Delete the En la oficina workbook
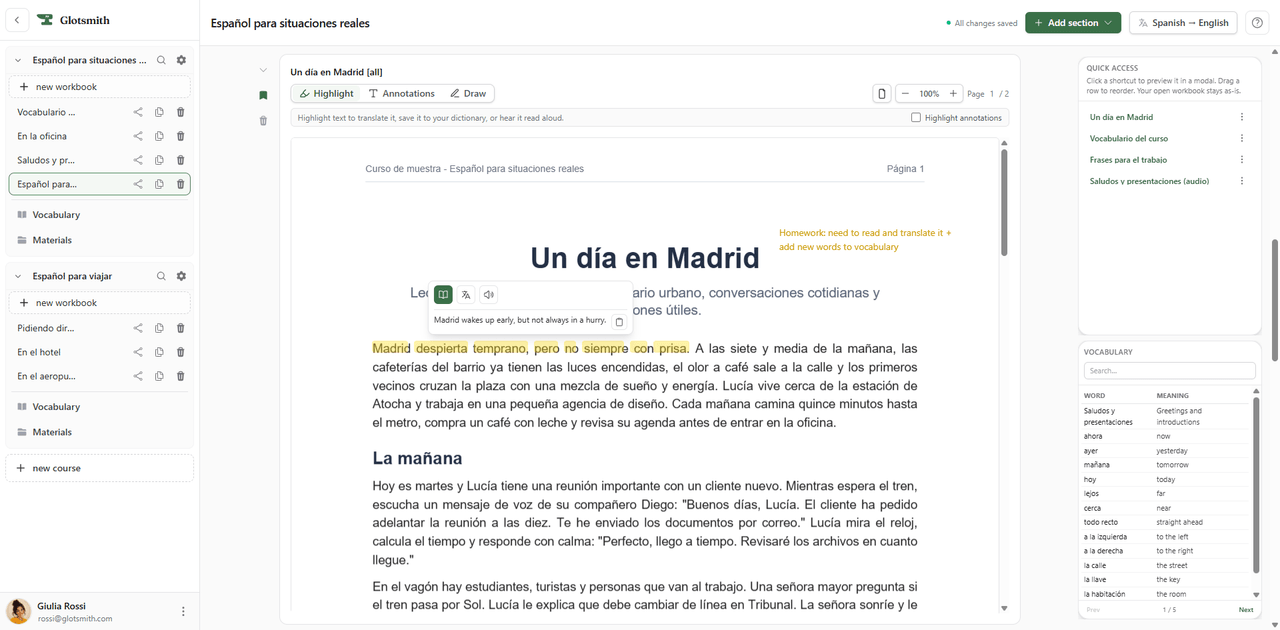The height and width of the screenshot is (630, 1280). [x=181, y=136]
